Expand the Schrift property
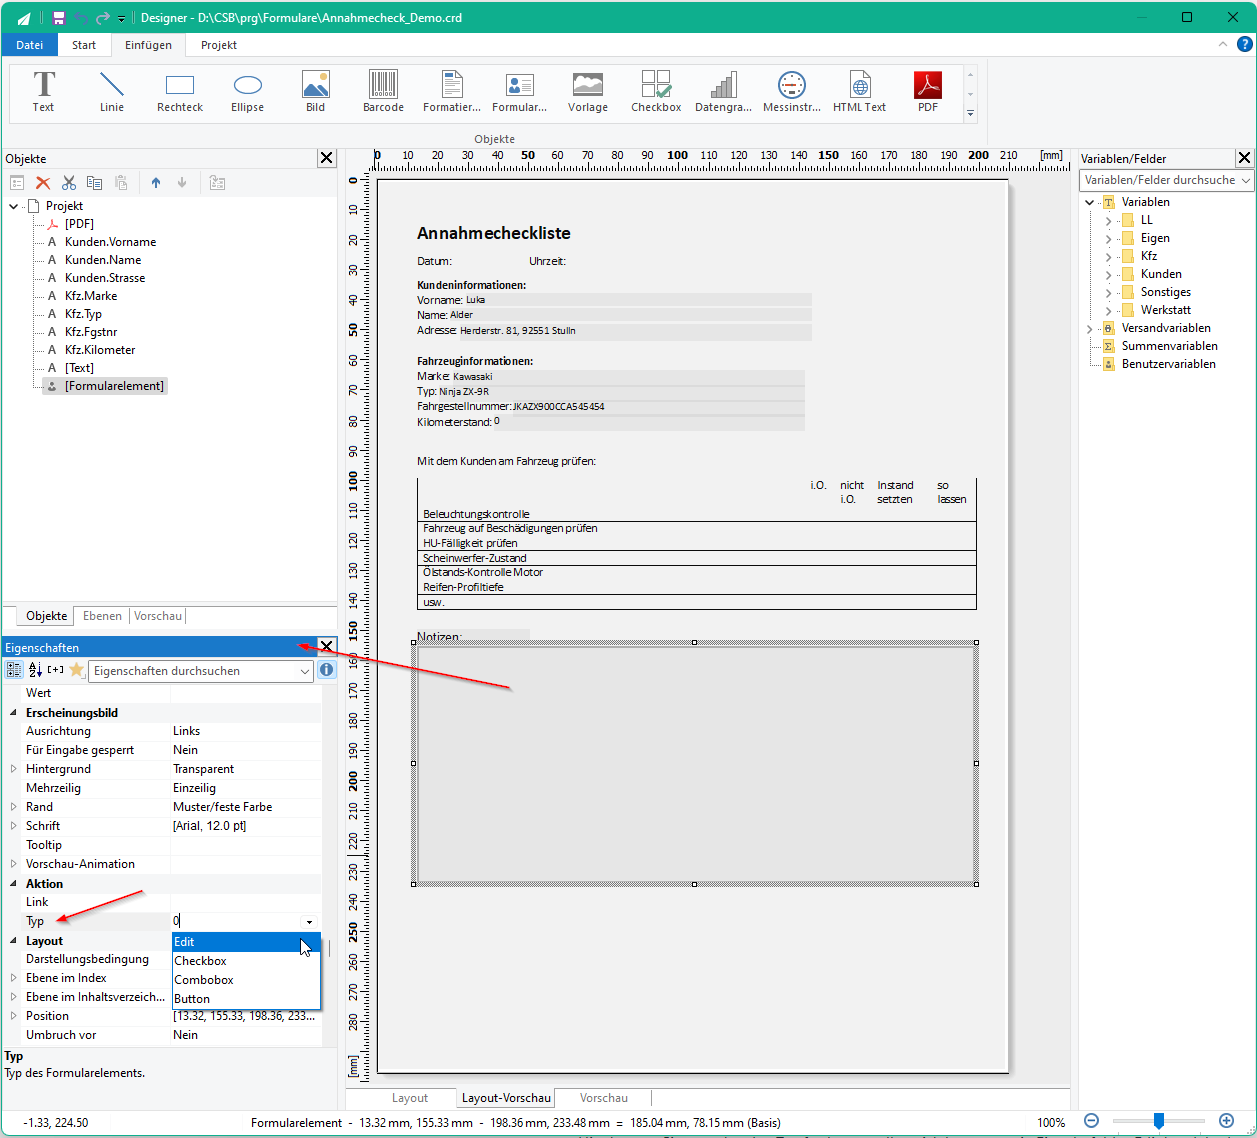This screenshot has width=1257, height=1138. (x=13, y=826)
